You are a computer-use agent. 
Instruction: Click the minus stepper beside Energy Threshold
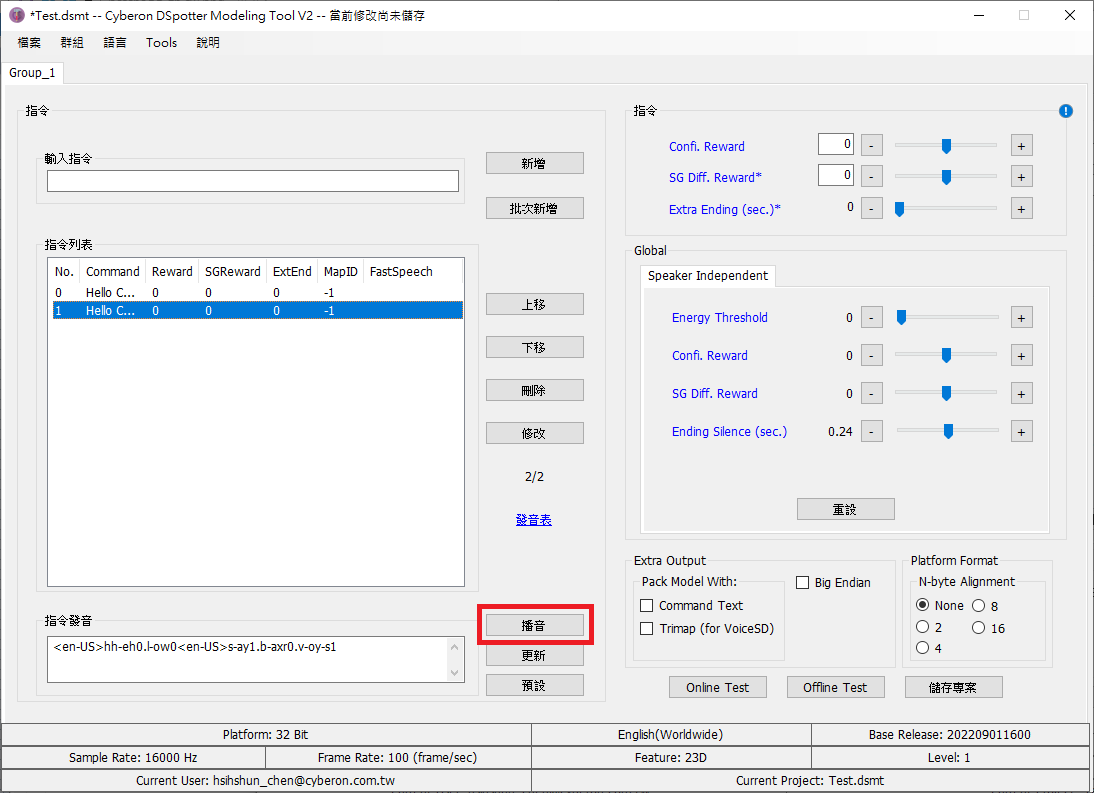[871, 317]
